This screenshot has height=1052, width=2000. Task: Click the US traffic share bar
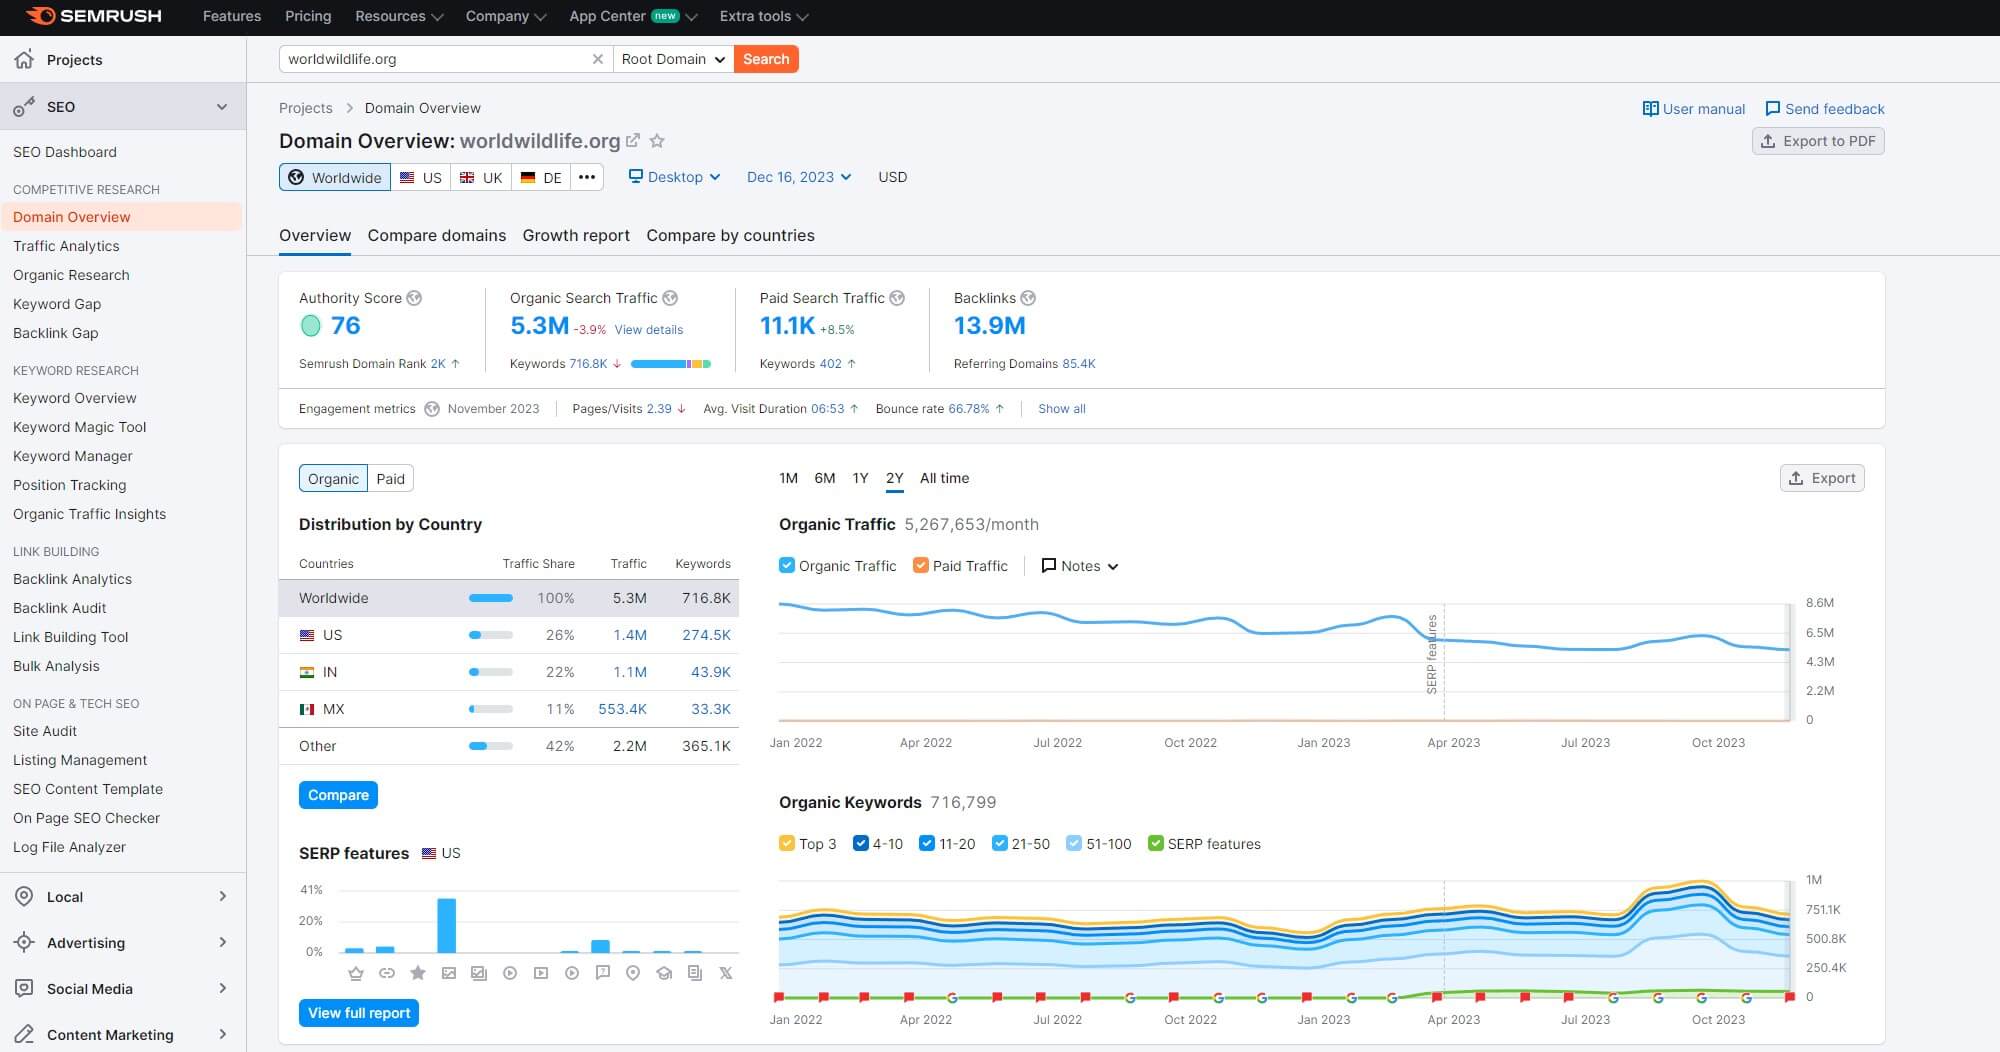tap(490, 635)
